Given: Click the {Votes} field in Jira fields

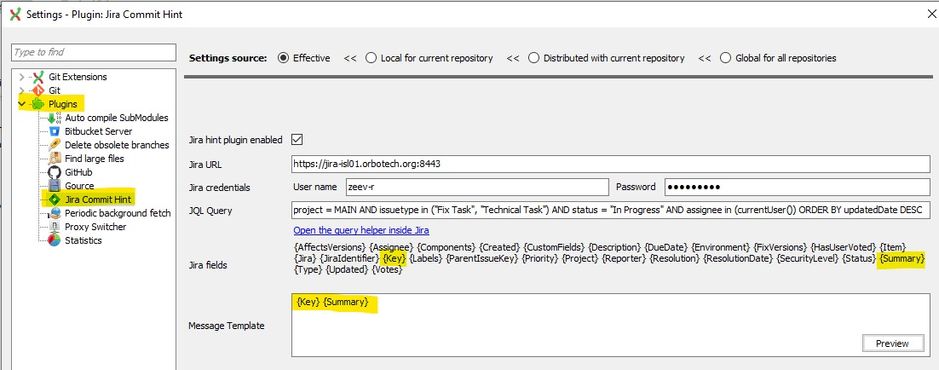Looking at the screenshot, I should point(387,270).
